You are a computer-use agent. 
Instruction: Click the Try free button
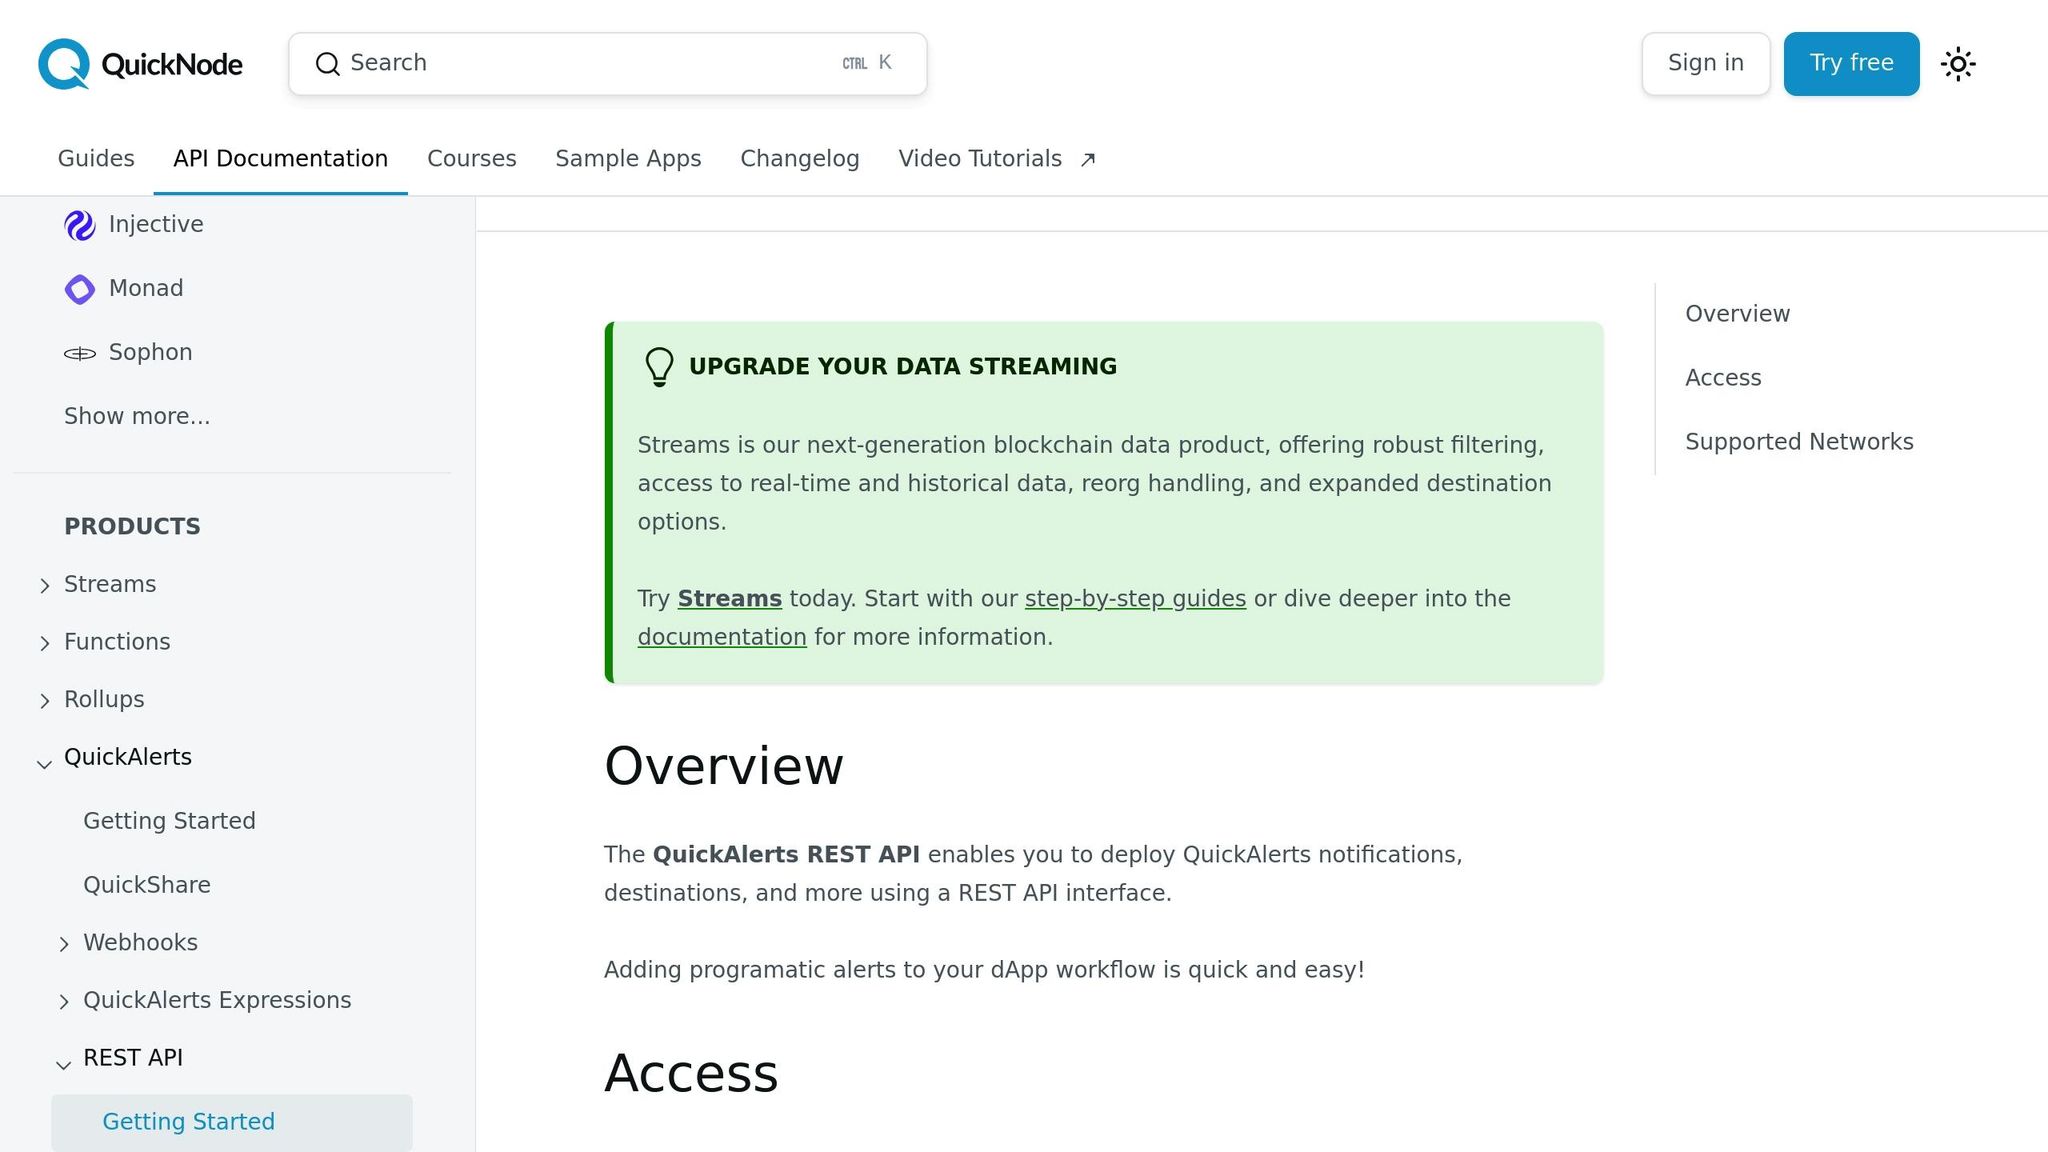tap(1852, 63)
